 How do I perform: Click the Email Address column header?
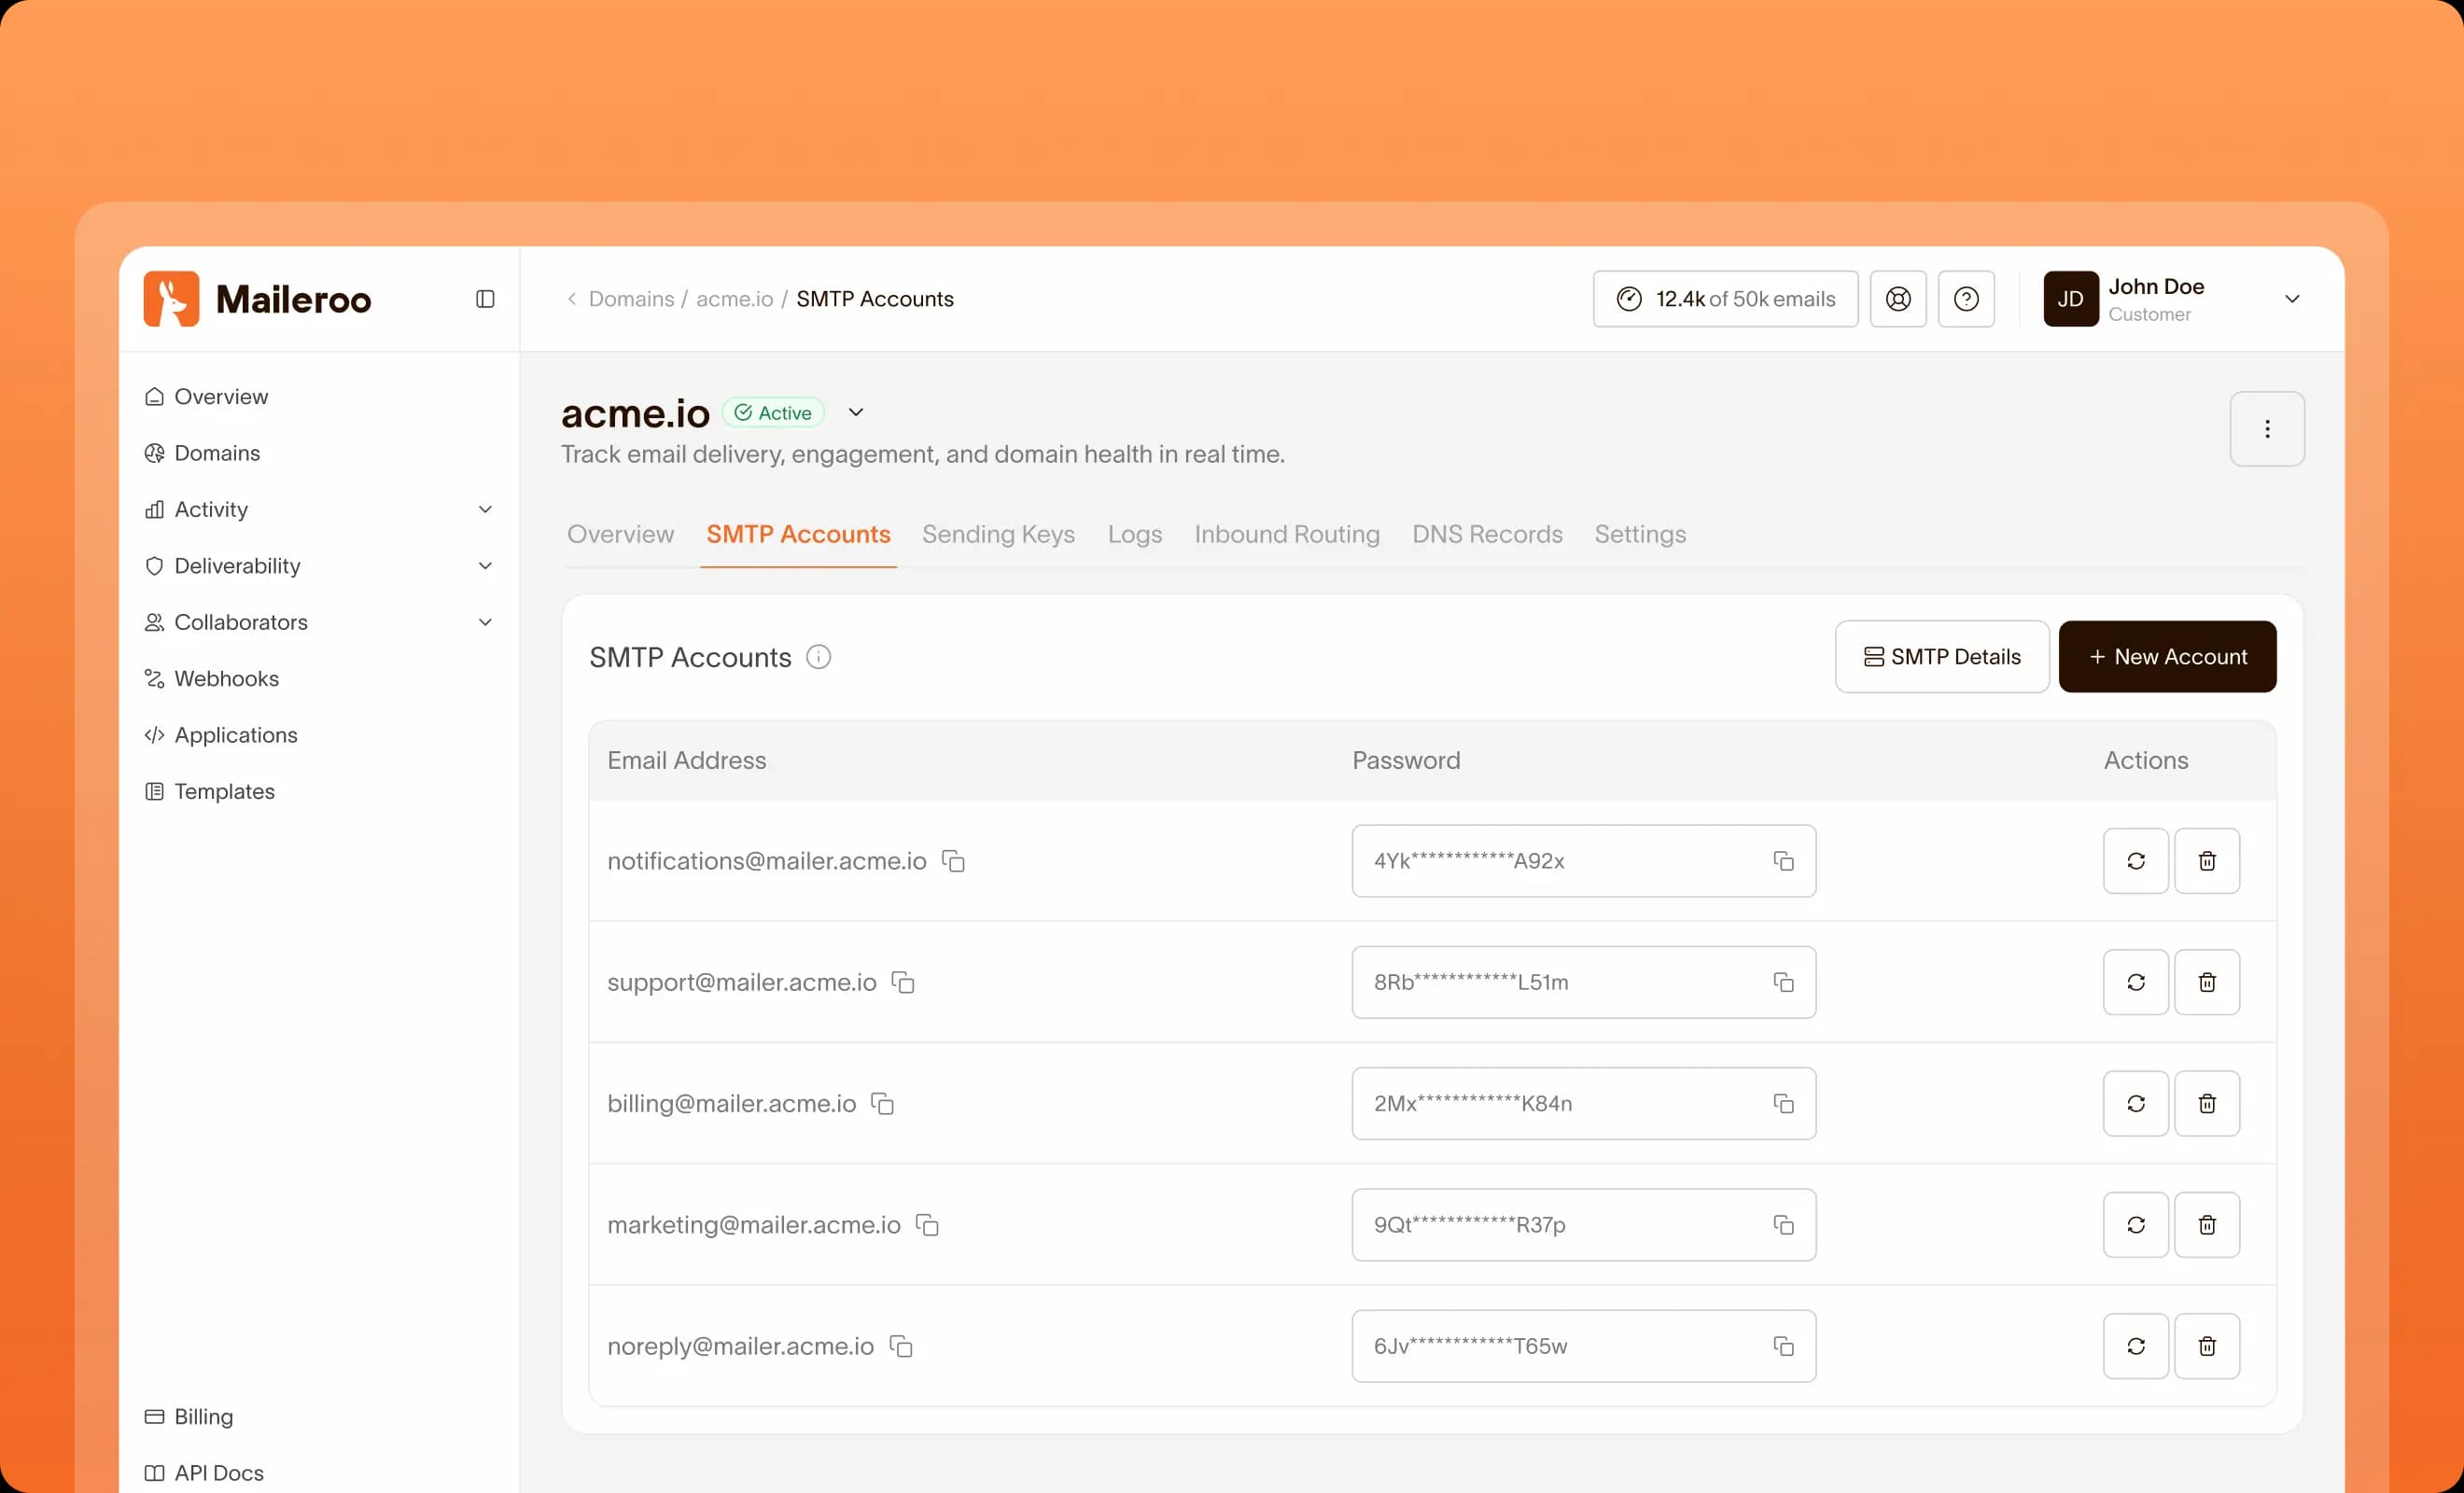(686, 760)
